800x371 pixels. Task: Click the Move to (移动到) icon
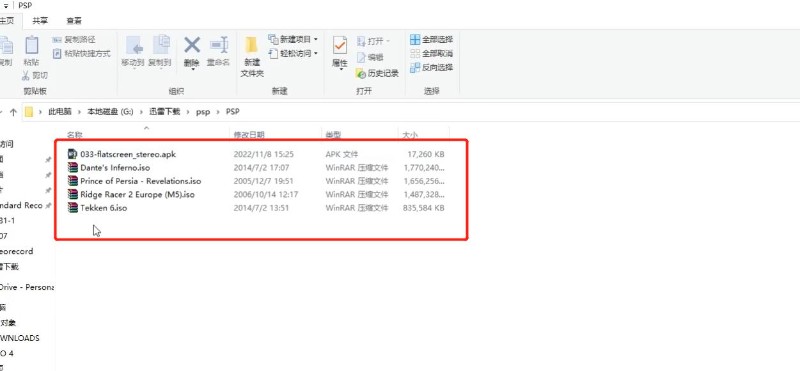coord(134,46)
